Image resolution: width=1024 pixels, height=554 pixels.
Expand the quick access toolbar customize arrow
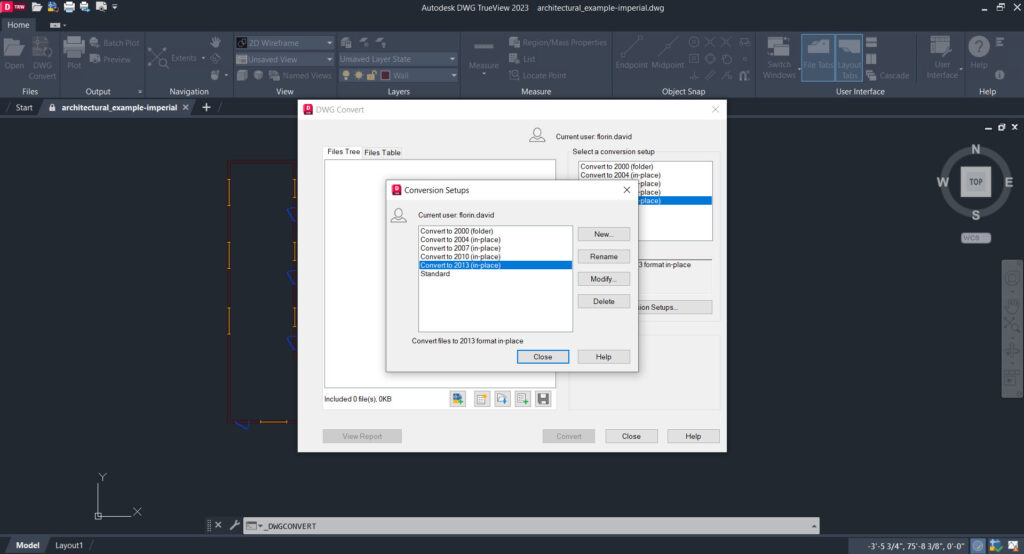click(115, 7)
